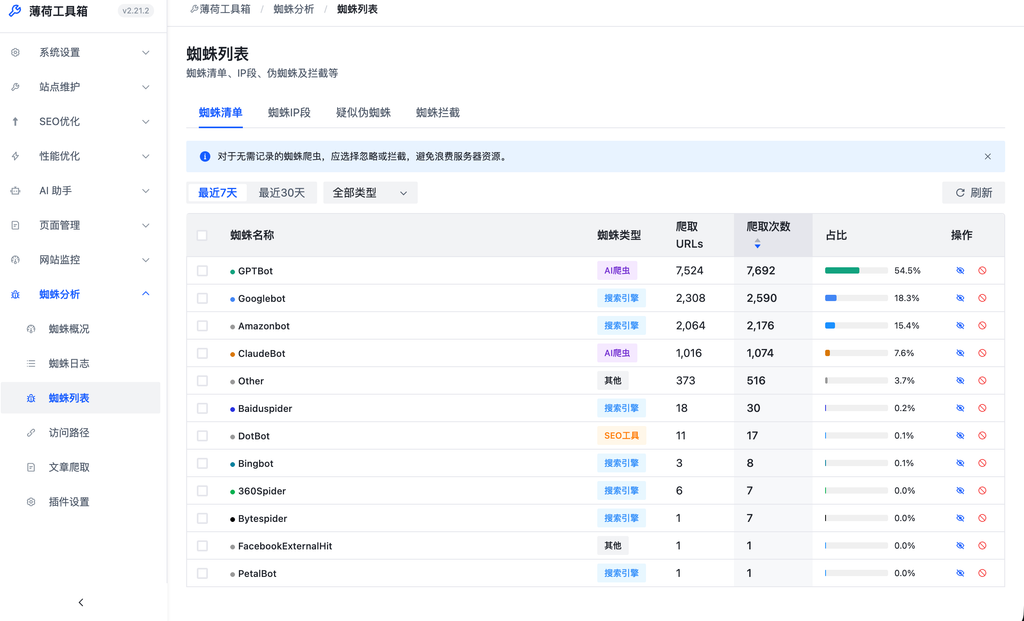Image resolution: width=1024 pixels, height=621 pixels.
Task: Block DotBot using its ban icon
Action: point(982,436)
